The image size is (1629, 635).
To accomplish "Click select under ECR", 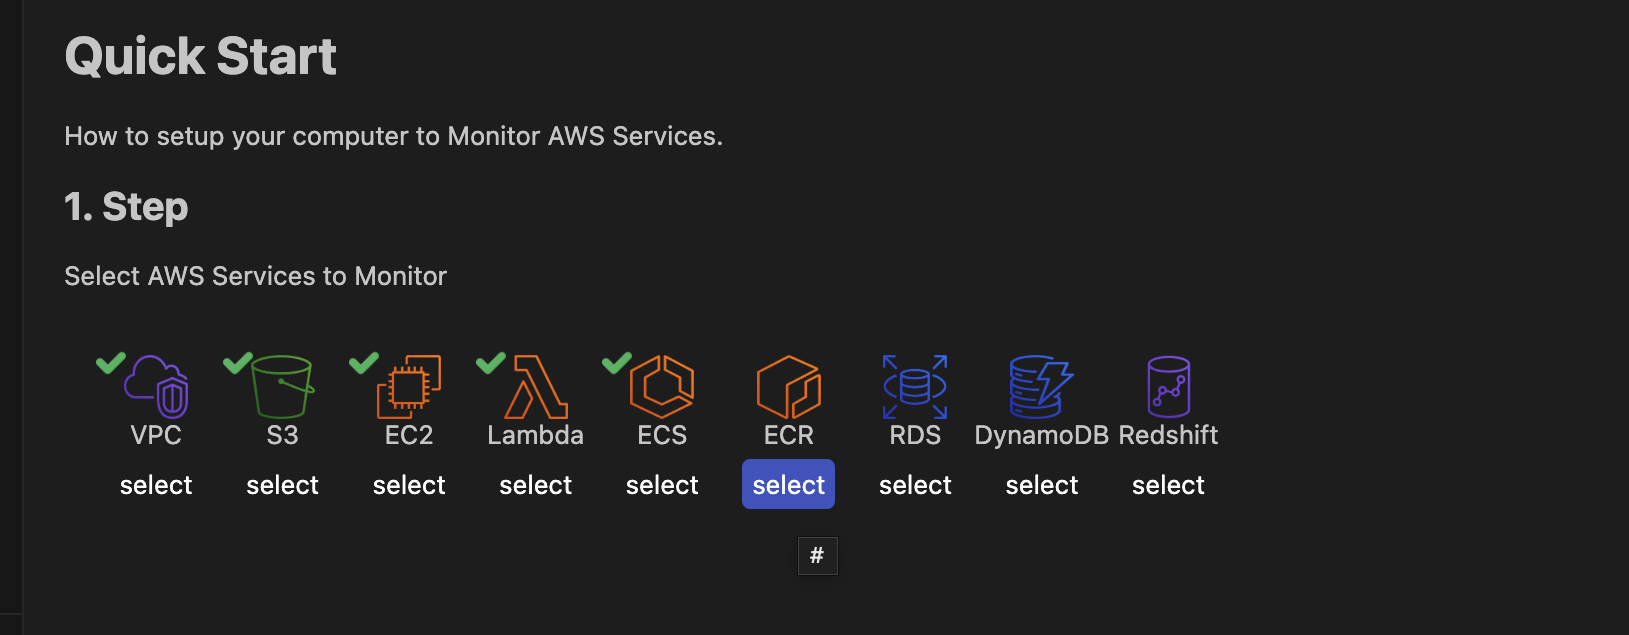I will point(788,484).
